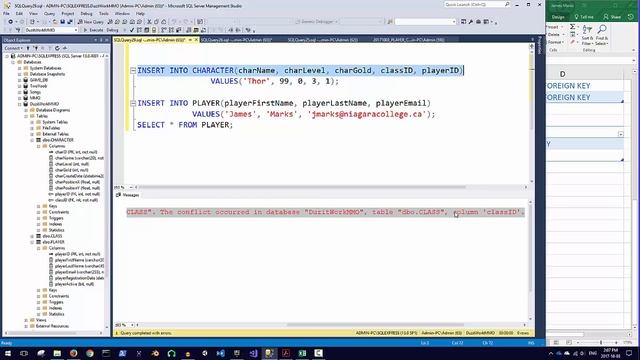Open the Help menu in SSMS

pyautogui.click(x=140, y=13)
